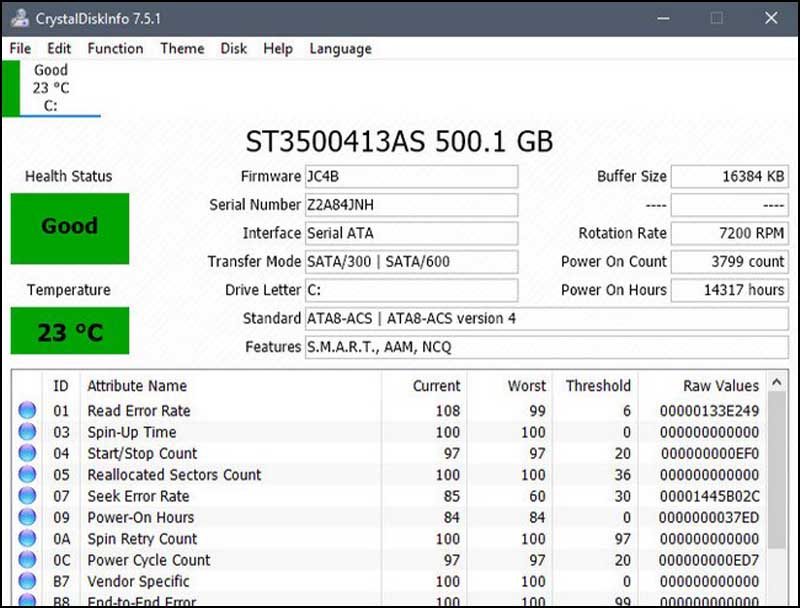Viewport: 800px width, 608px height.
Task: Click the Rotation Rate field 7200 RPM
Action: pyautogui.click(x=730, y=233)
